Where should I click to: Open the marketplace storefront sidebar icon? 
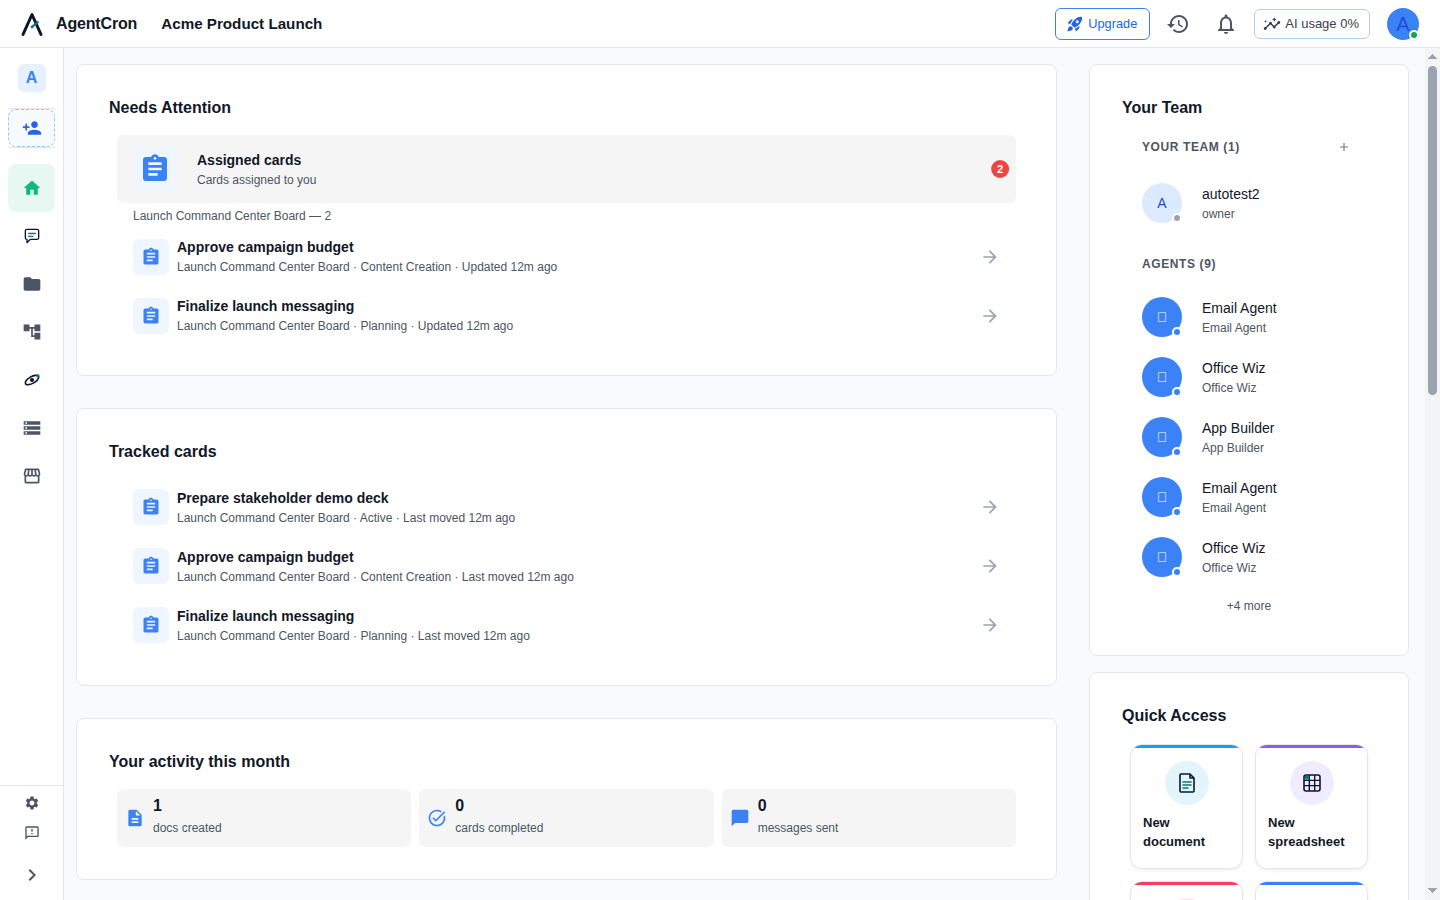pyautogui.click(x=32, y=476)
